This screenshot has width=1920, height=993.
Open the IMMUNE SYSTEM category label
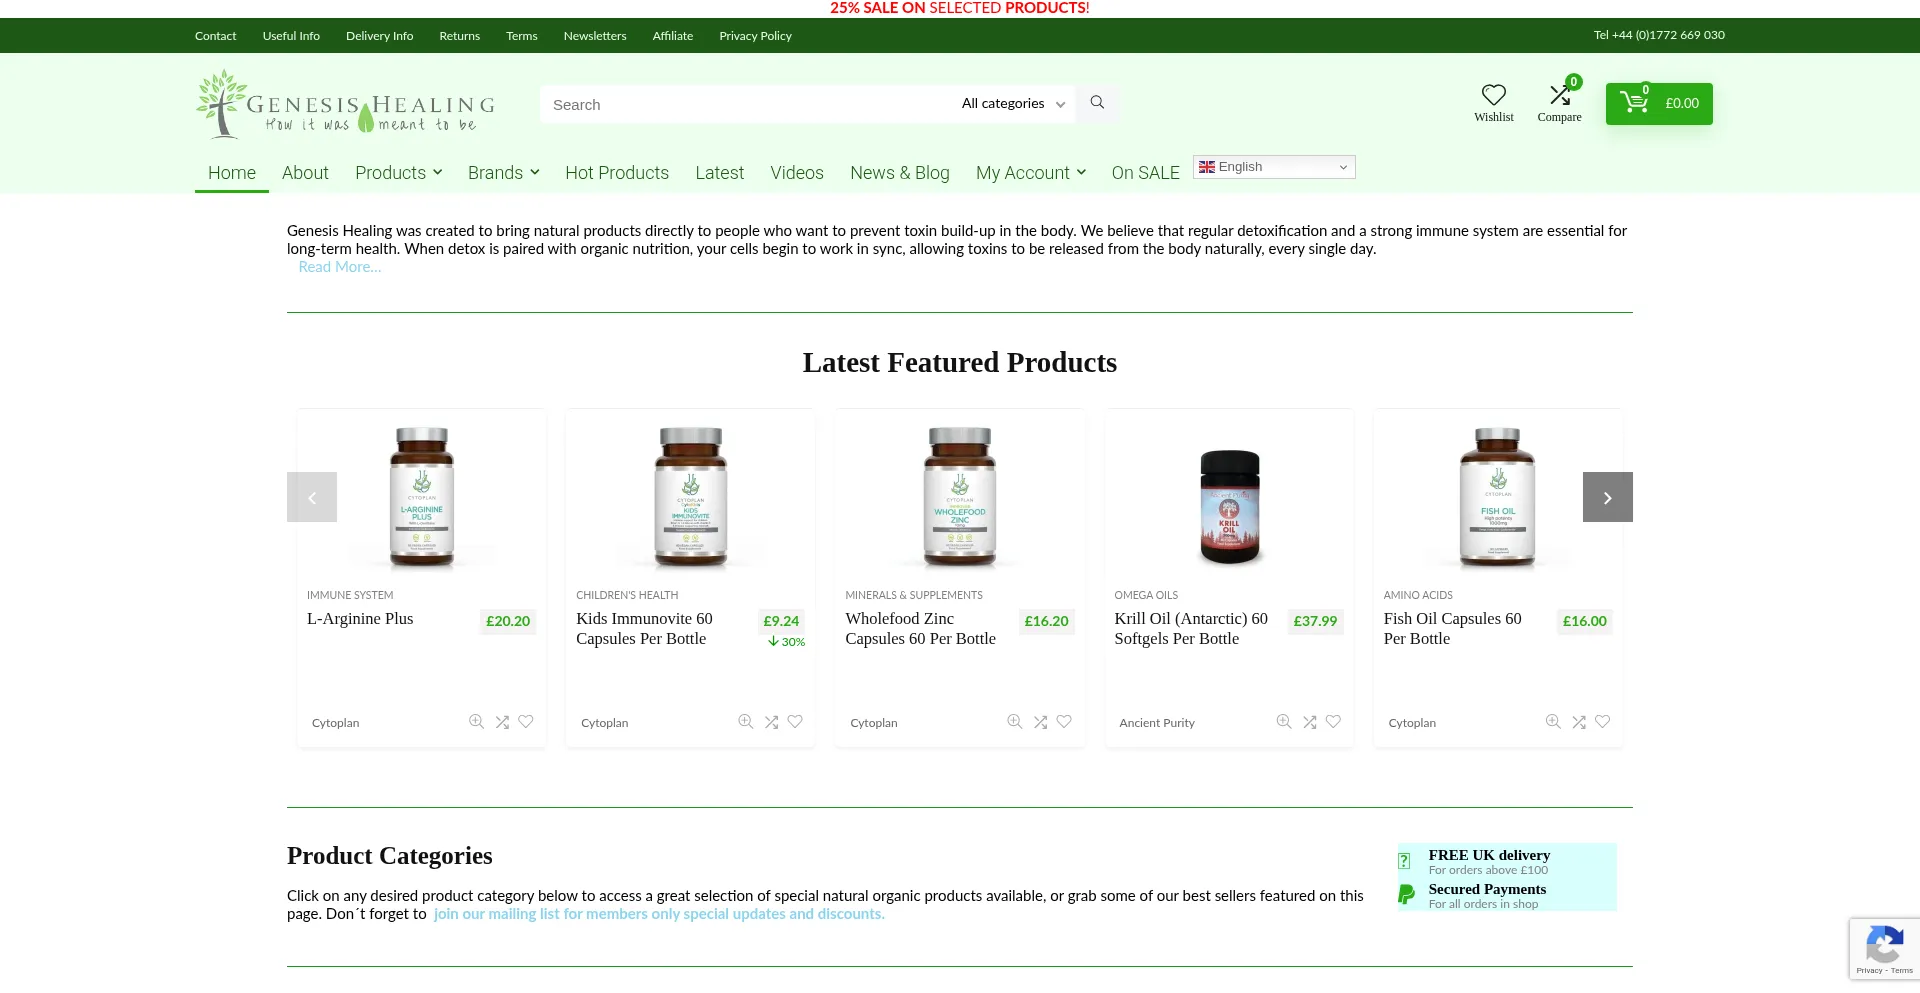click(350, 595)
